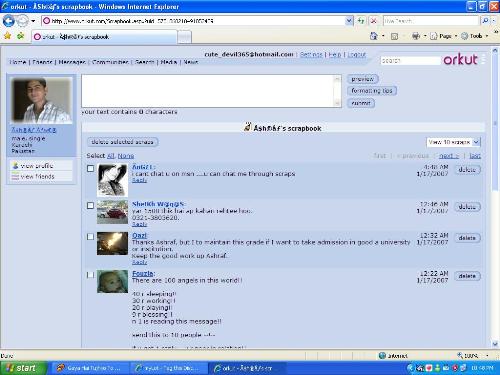Open the address bar history dropdown
This screenshot has height=375, width=500.
coord(349,21)
